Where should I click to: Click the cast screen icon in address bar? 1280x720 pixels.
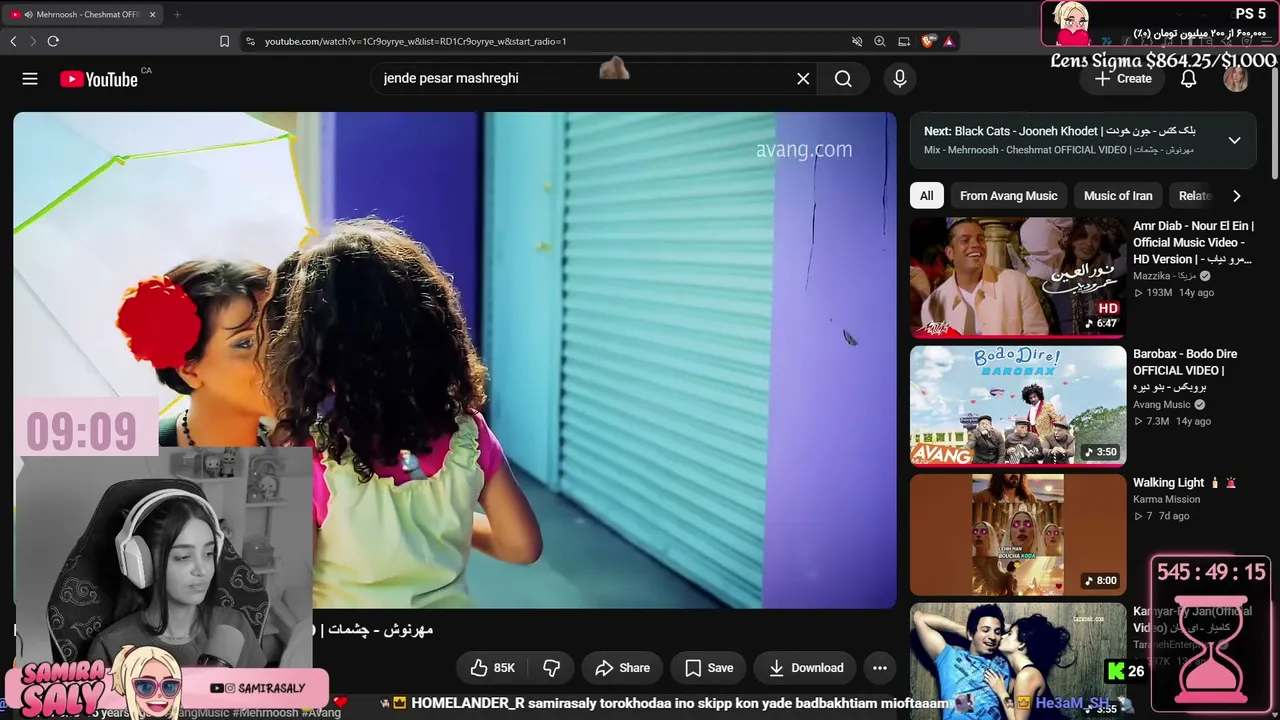click(x=904, y=41)
